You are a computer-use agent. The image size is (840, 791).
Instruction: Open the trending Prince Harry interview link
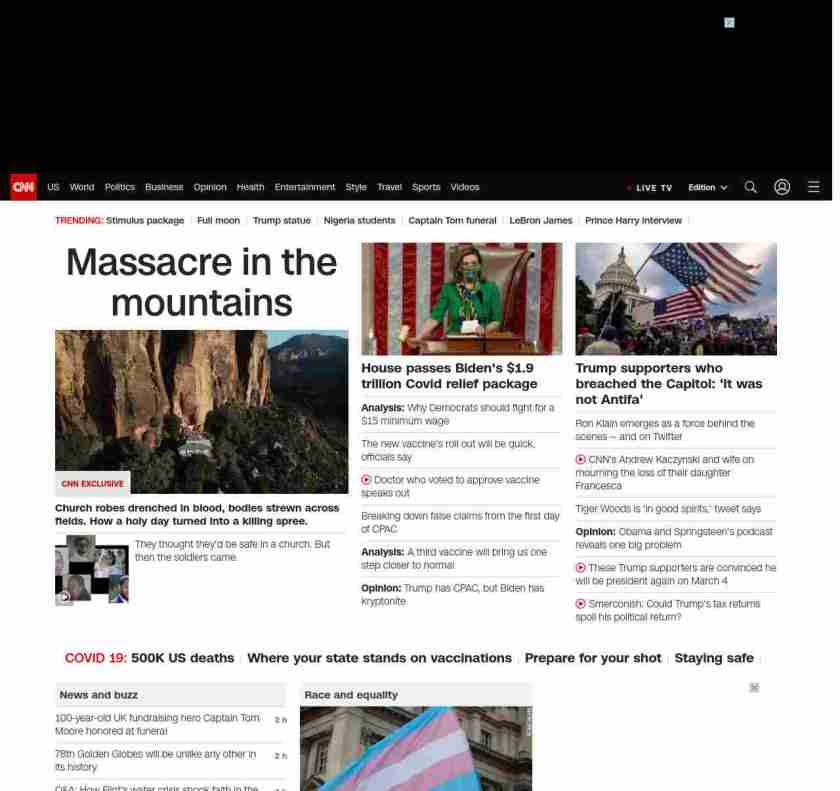click(x=633, y=220)
